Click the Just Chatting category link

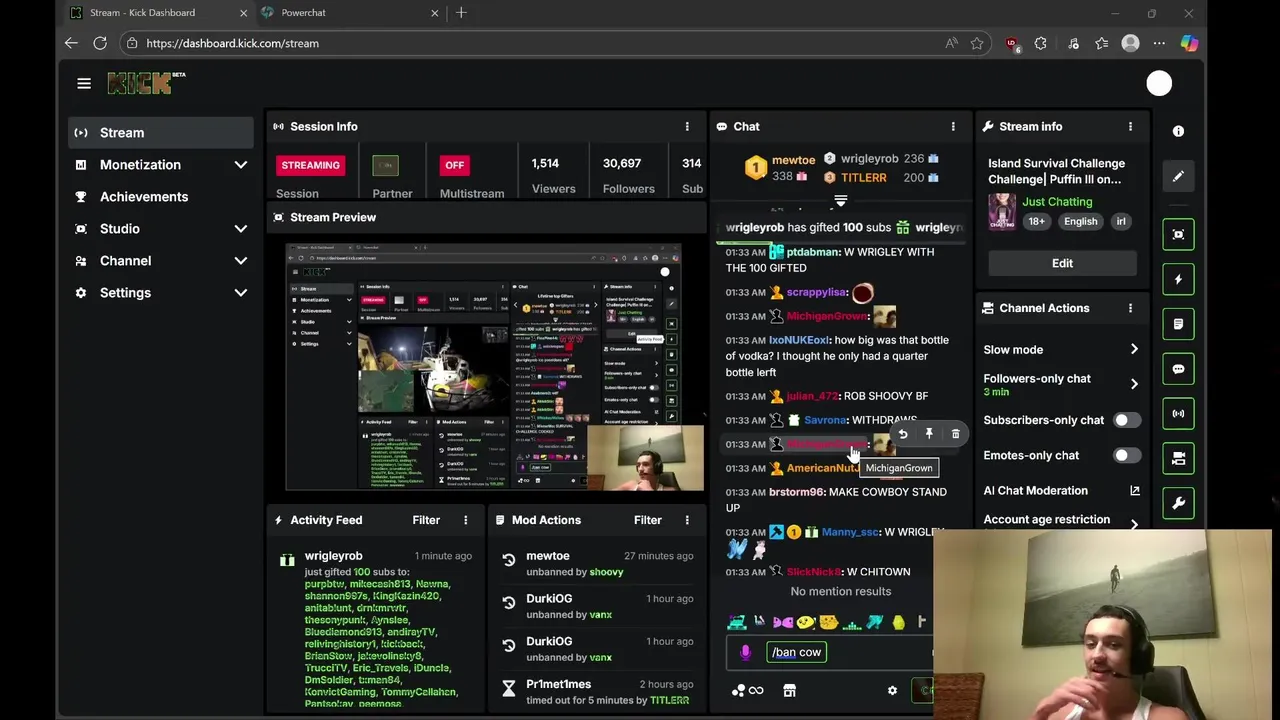pos(1057,201)
